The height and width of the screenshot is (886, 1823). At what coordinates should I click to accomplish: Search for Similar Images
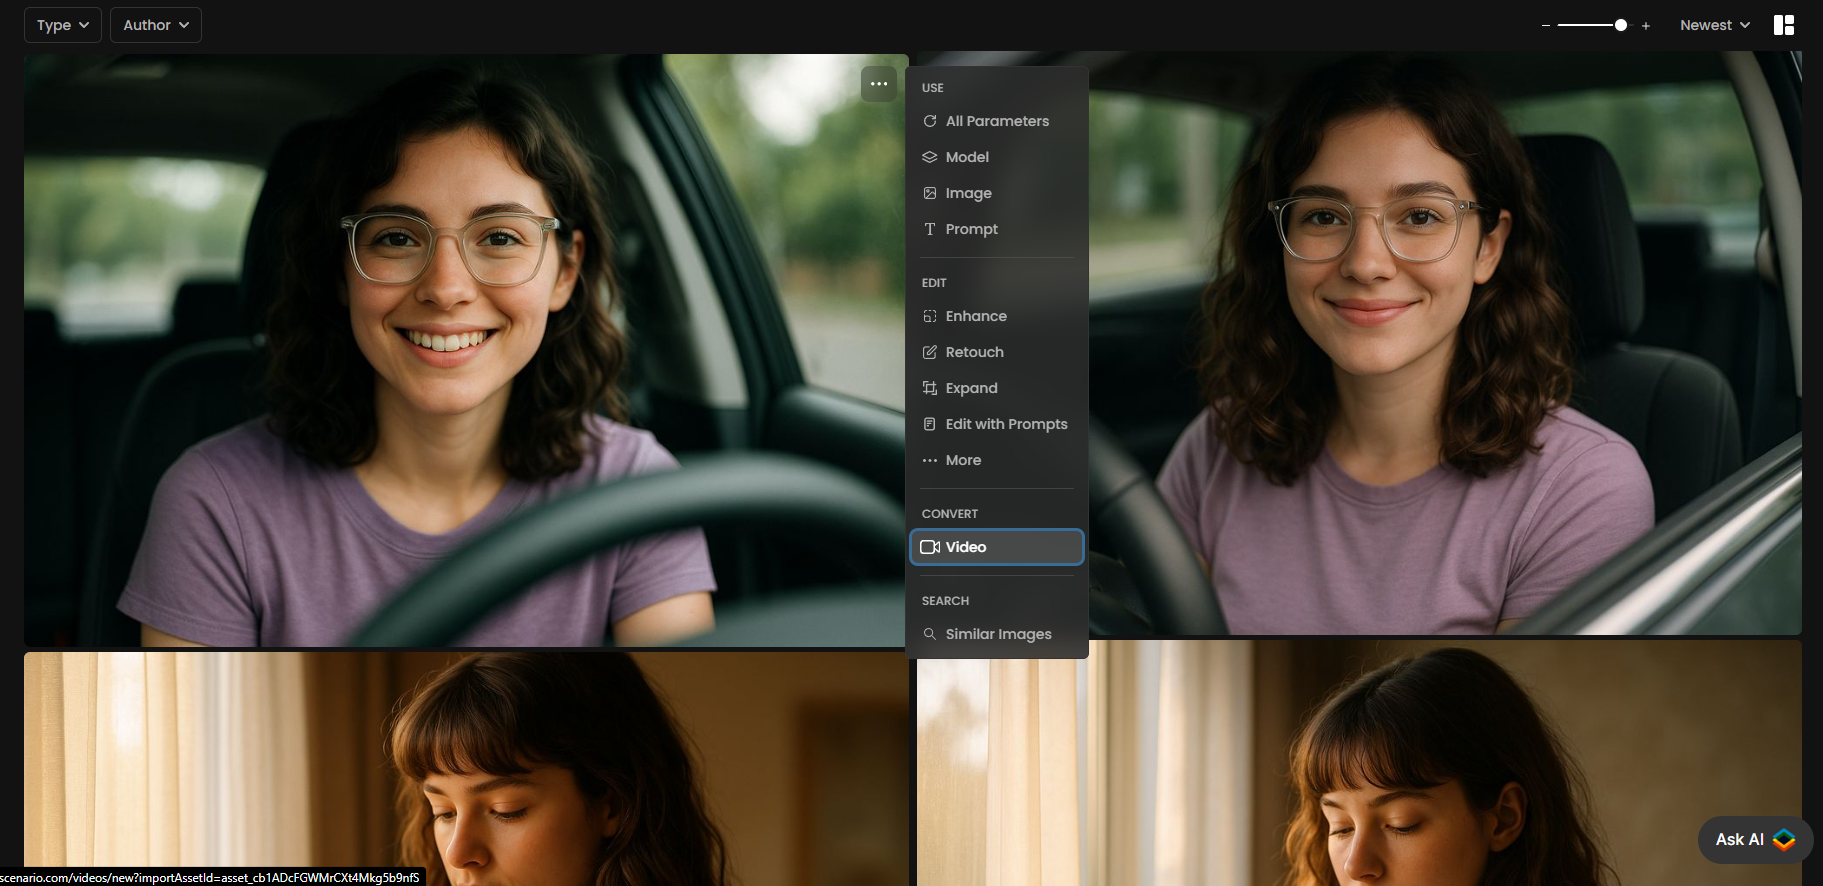click(x=996, y=634)
